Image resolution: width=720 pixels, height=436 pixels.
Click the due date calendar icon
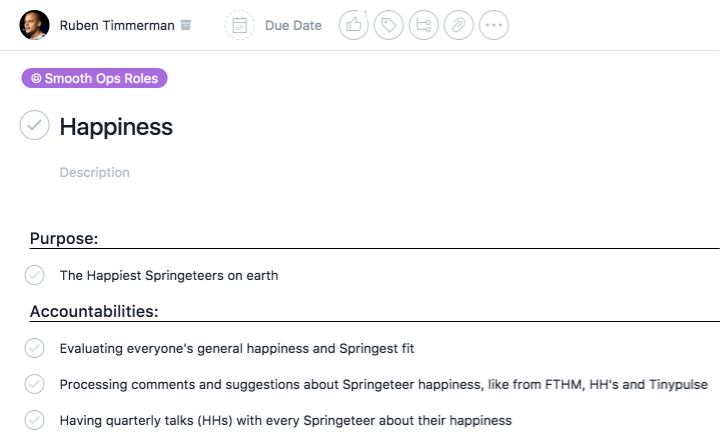(x=239, y=25)
